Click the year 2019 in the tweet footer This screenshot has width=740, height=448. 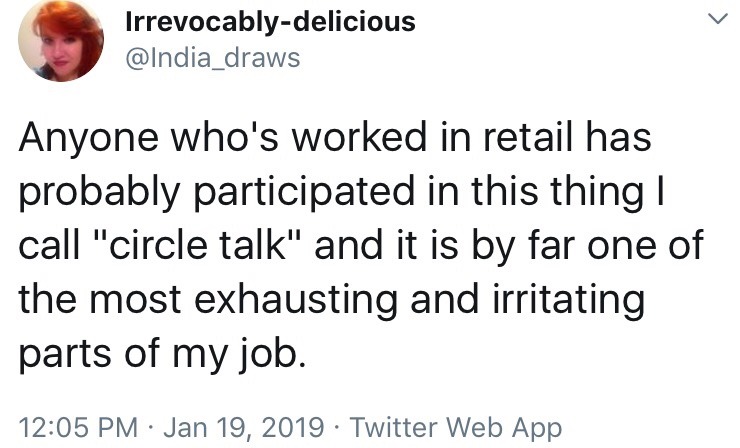tap(292, 427)
